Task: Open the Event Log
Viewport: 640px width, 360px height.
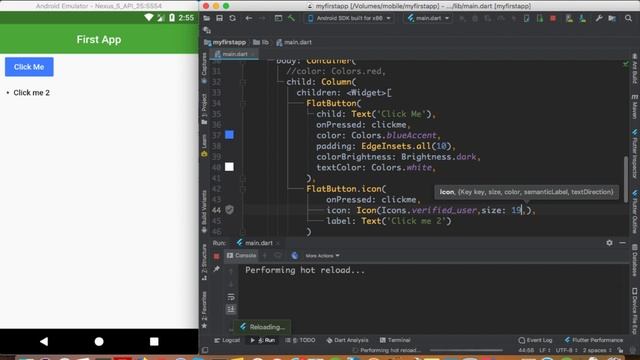Action: [x=535, y=340]
